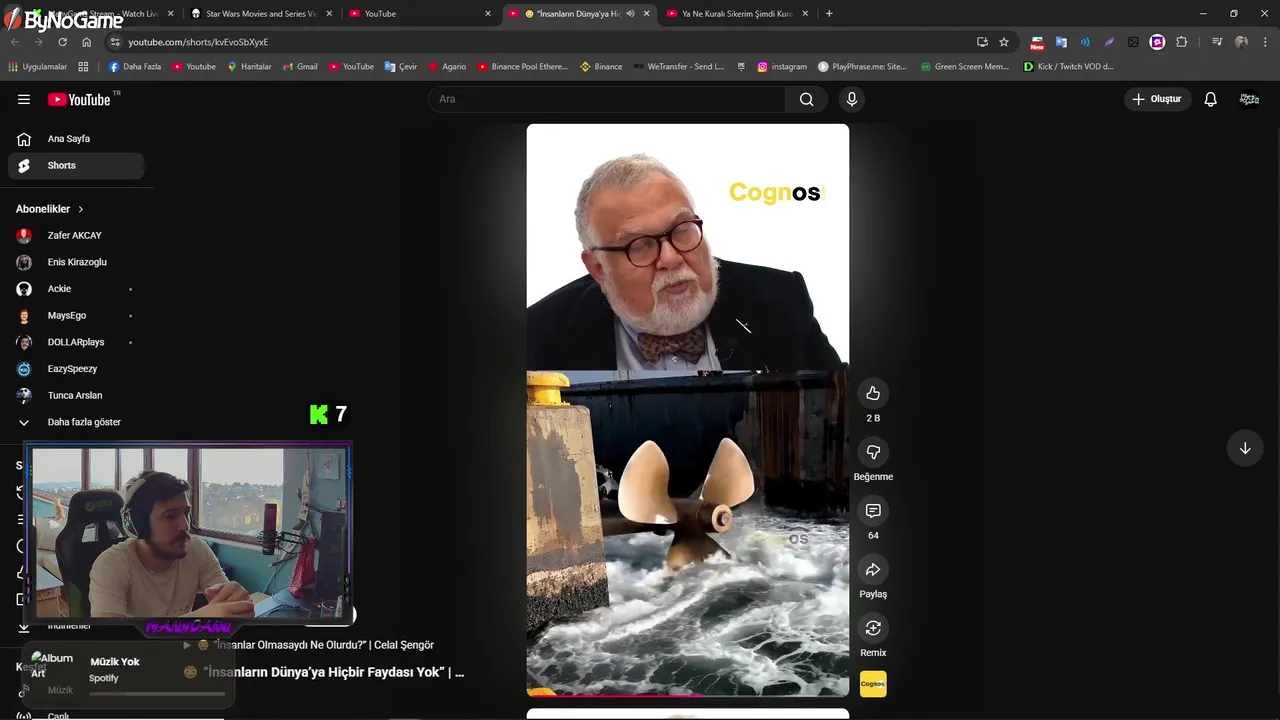1280x720 pixels.
Task: Click the address bar URL
Action: pyautogui.click(x=198, y=42)
